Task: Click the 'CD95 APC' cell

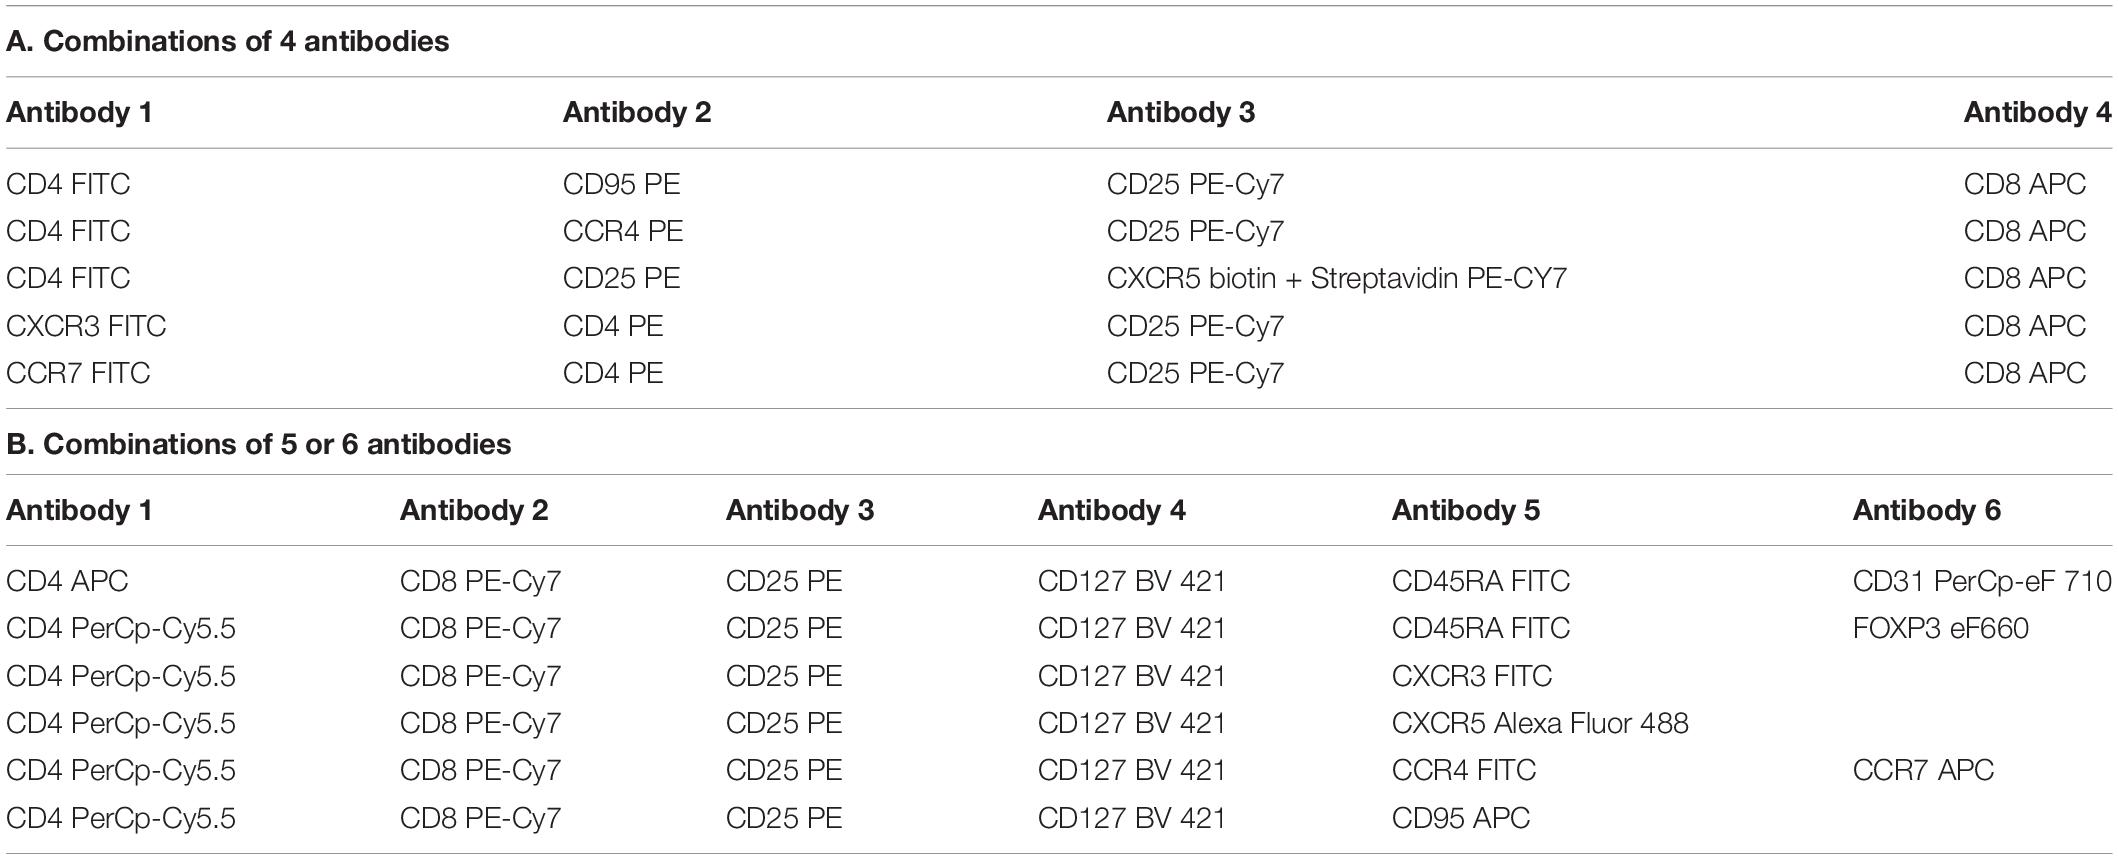Action: (x=1461, y=818)
